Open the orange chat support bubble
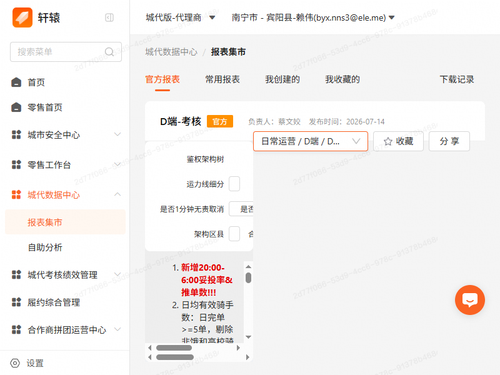Viewport: 500px width, 375px height. [470, 300]
